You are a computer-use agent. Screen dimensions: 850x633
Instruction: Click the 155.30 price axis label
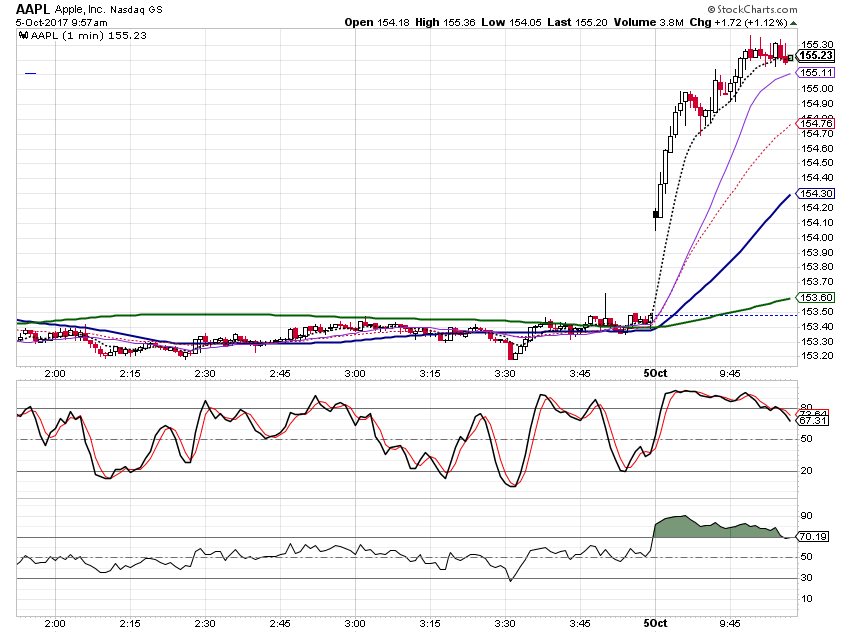click(x=817, y=44)
